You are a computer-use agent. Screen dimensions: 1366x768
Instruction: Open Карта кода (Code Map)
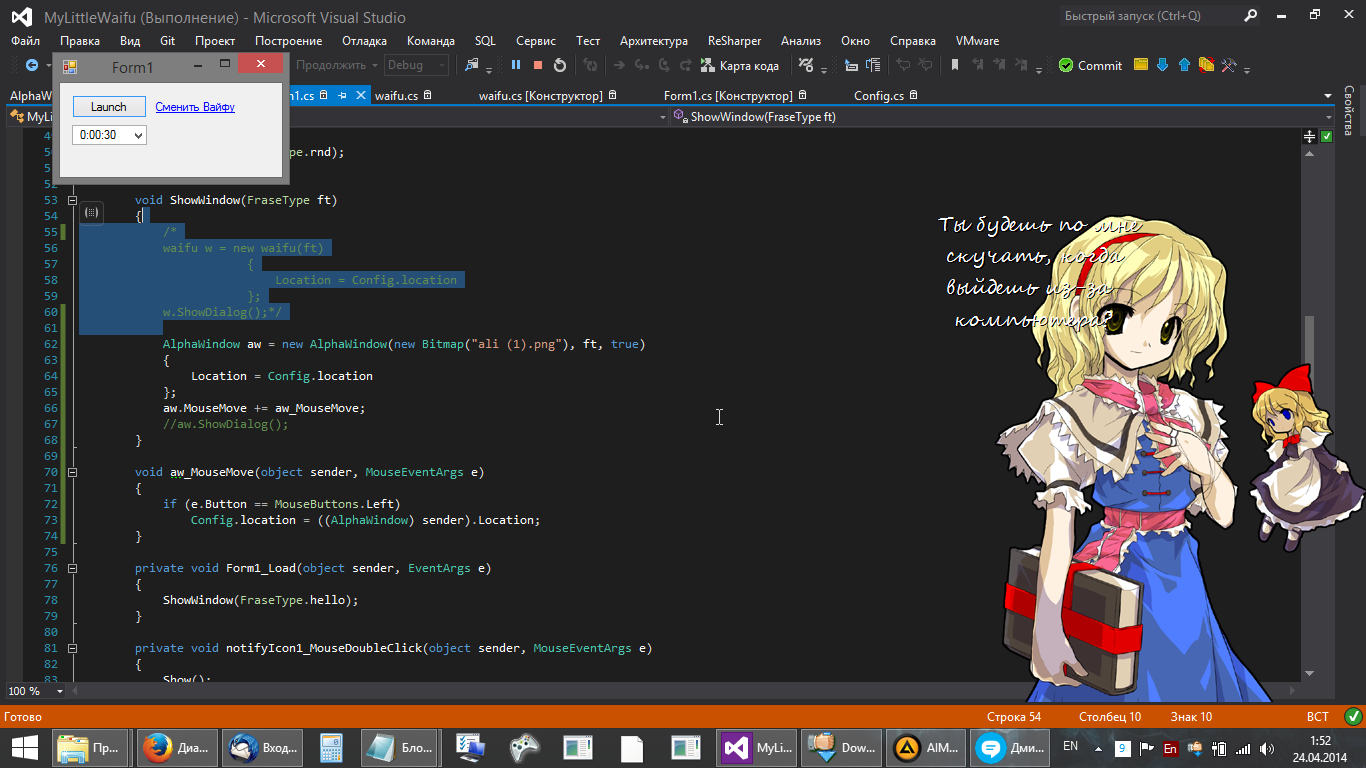coord(739,65)
